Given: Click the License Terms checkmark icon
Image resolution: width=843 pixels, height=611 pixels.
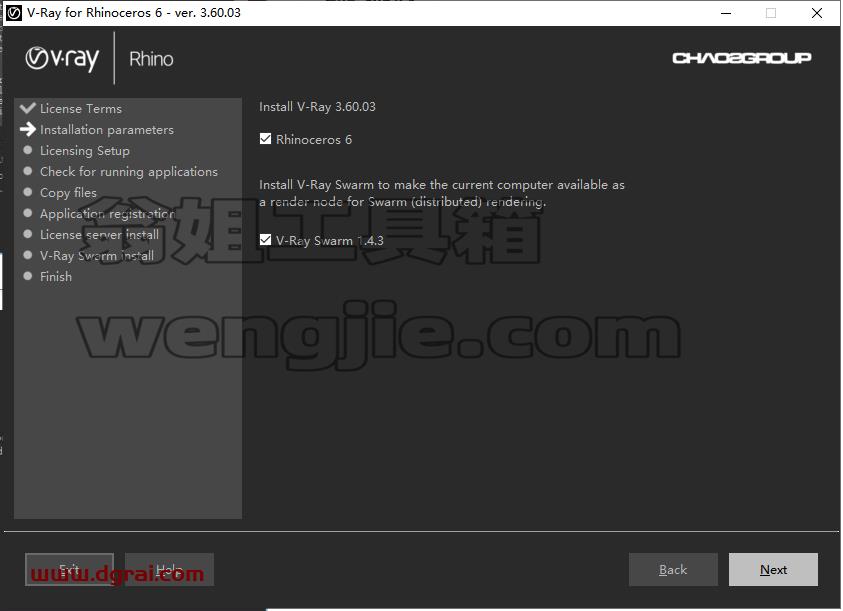Looking at the screenshot, I should 28,108.
